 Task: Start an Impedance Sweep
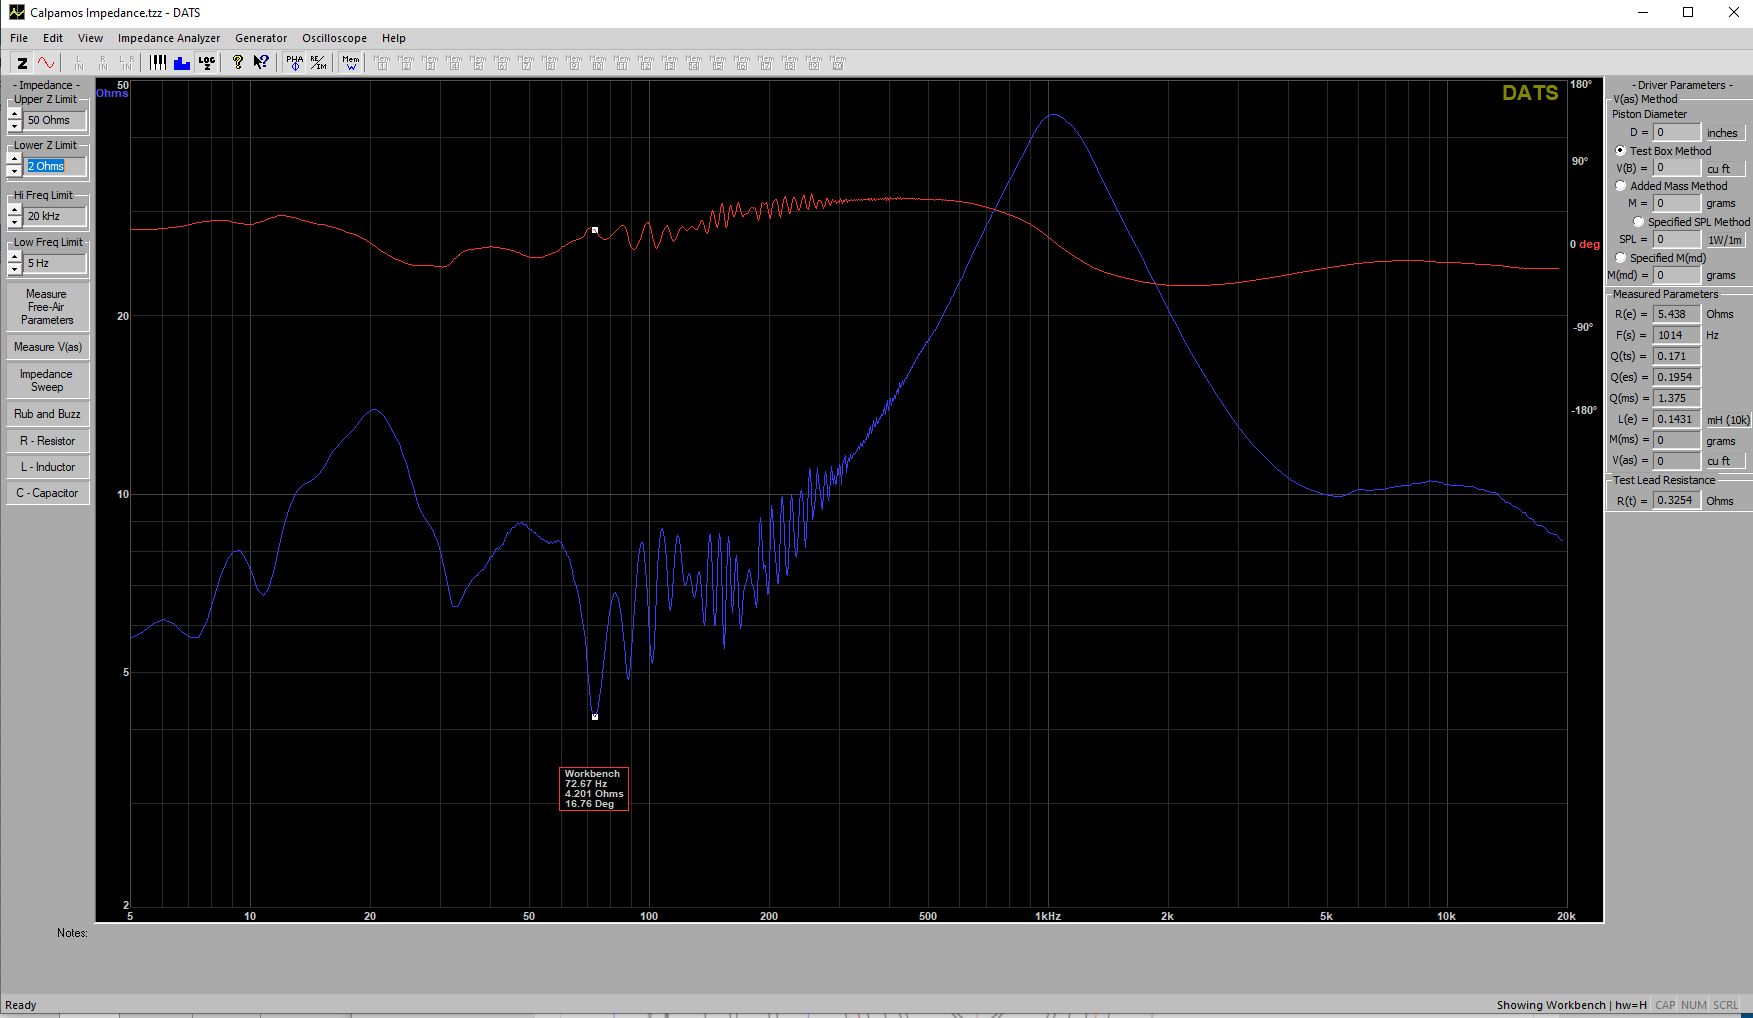pyautogui.click(x=47, y=380)
